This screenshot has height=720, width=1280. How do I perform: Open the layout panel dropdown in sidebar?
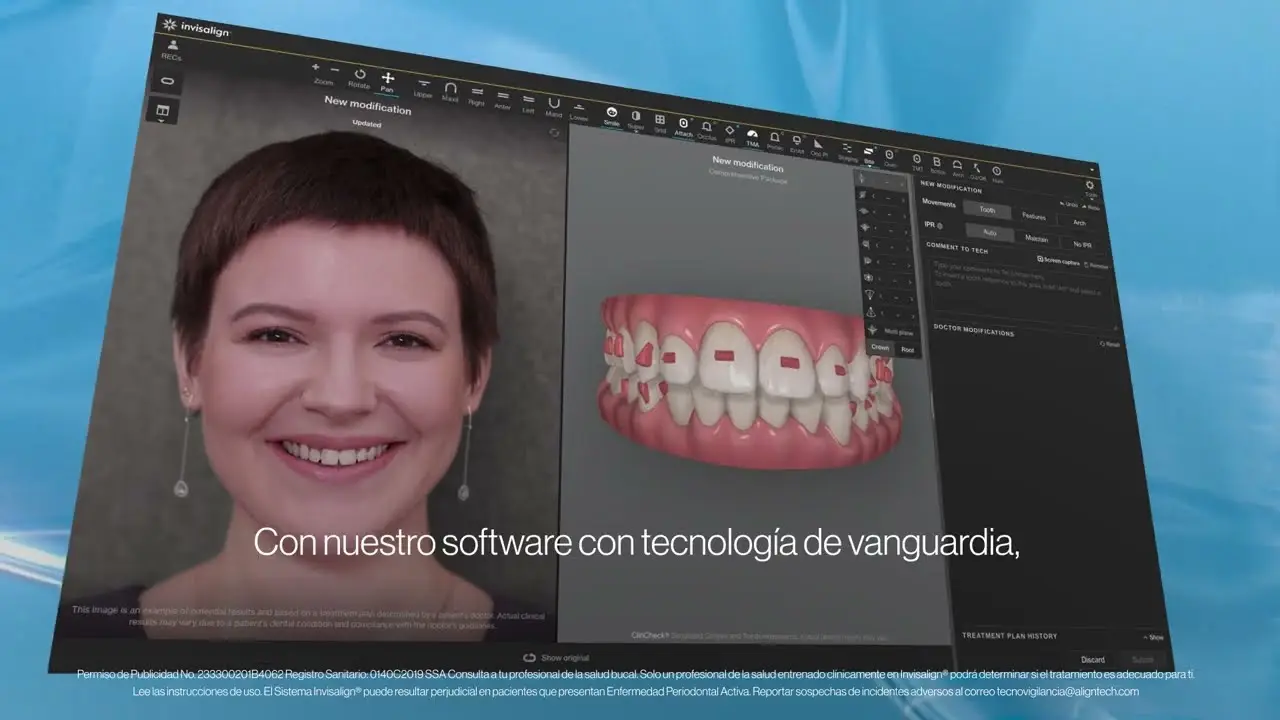click(165, 112)
